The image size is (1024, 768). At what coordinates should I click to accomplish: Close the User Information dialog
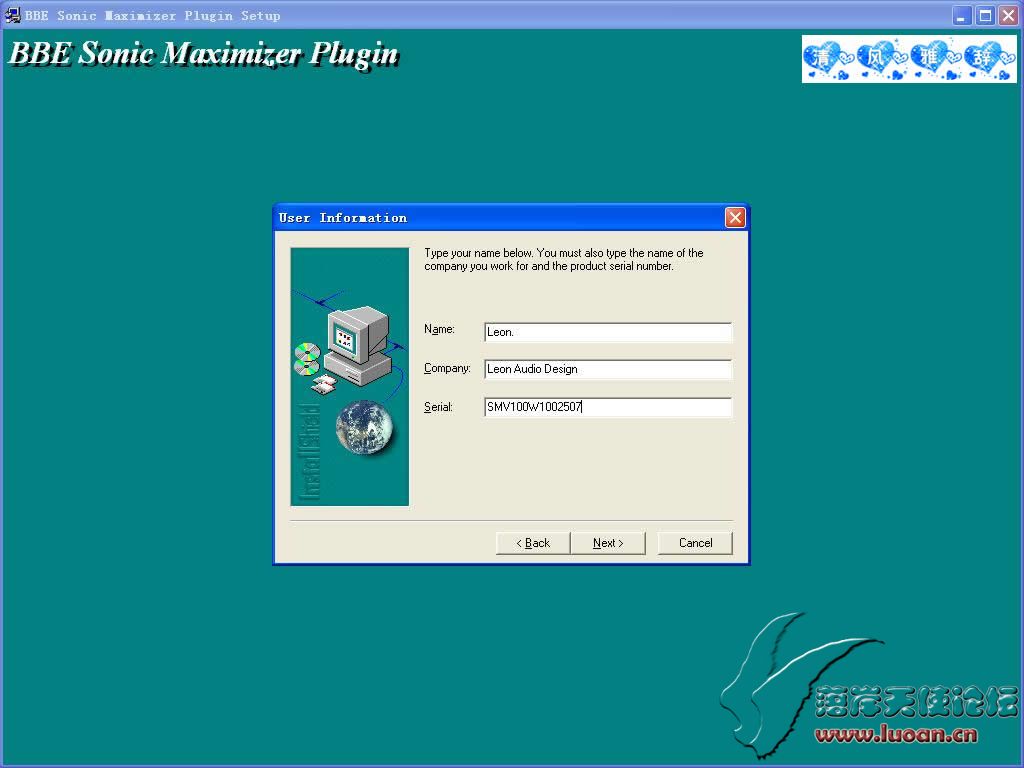pos(735,217)
